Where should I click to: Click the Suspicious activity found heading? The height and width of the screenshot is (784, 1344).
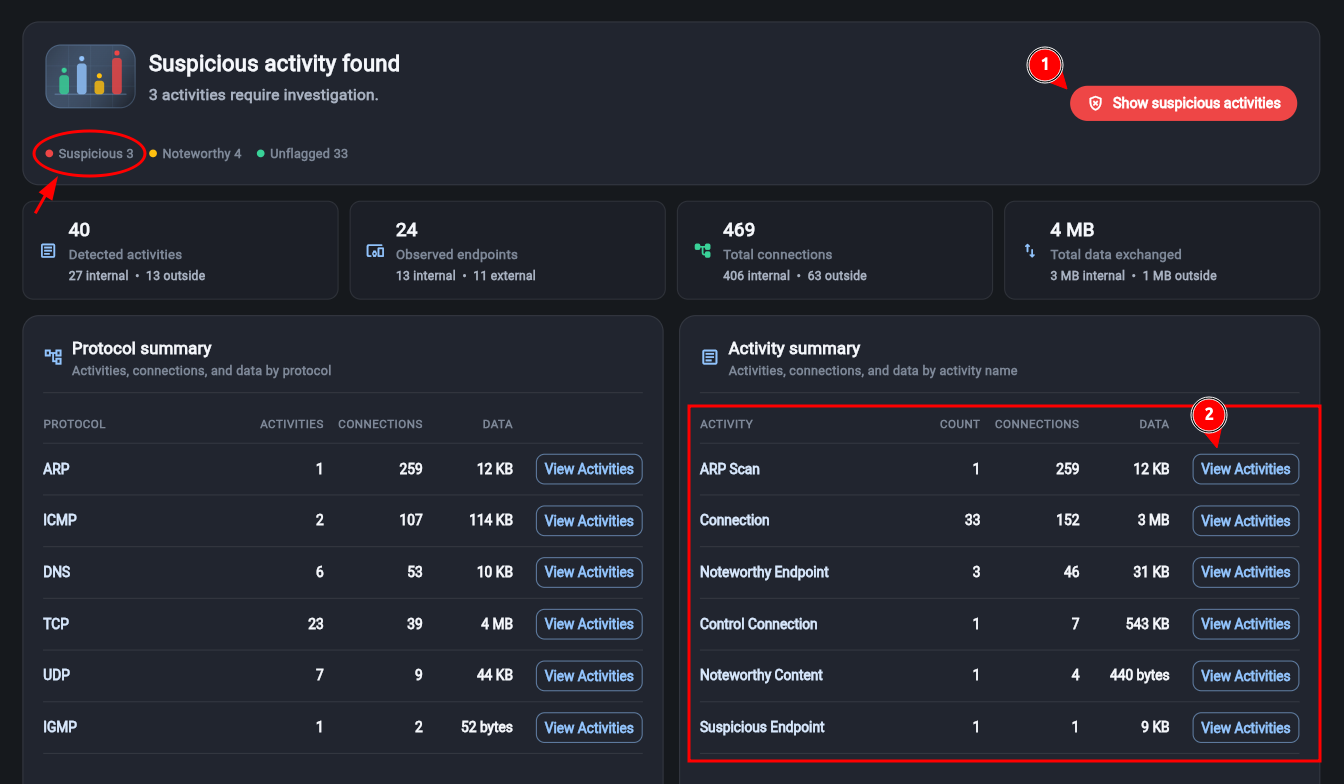coord(274,64)
